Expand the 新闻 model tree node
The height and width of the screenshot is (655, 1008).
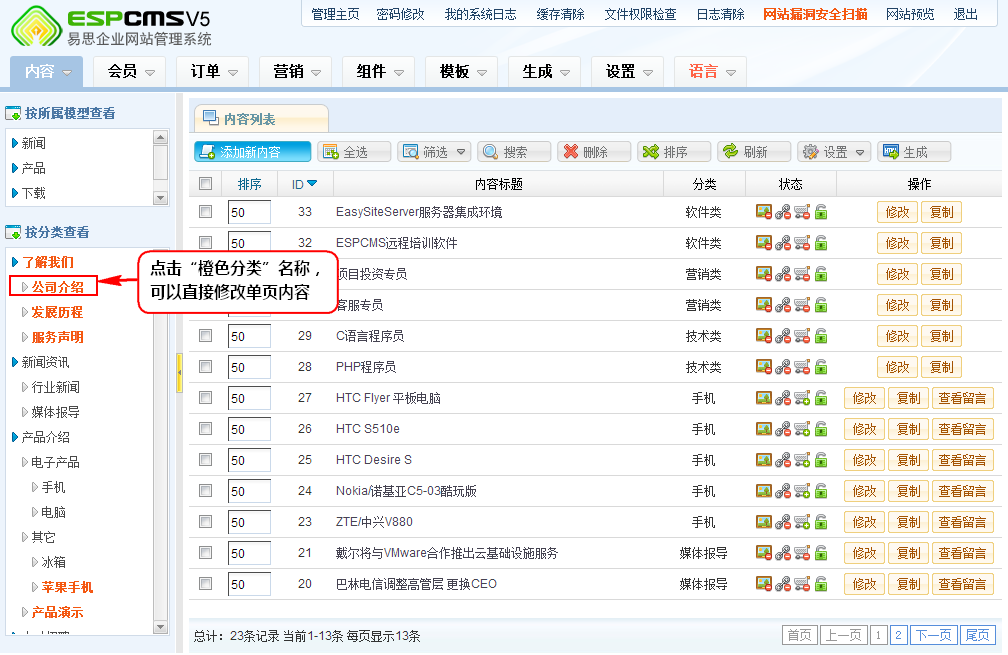point(15,143)
